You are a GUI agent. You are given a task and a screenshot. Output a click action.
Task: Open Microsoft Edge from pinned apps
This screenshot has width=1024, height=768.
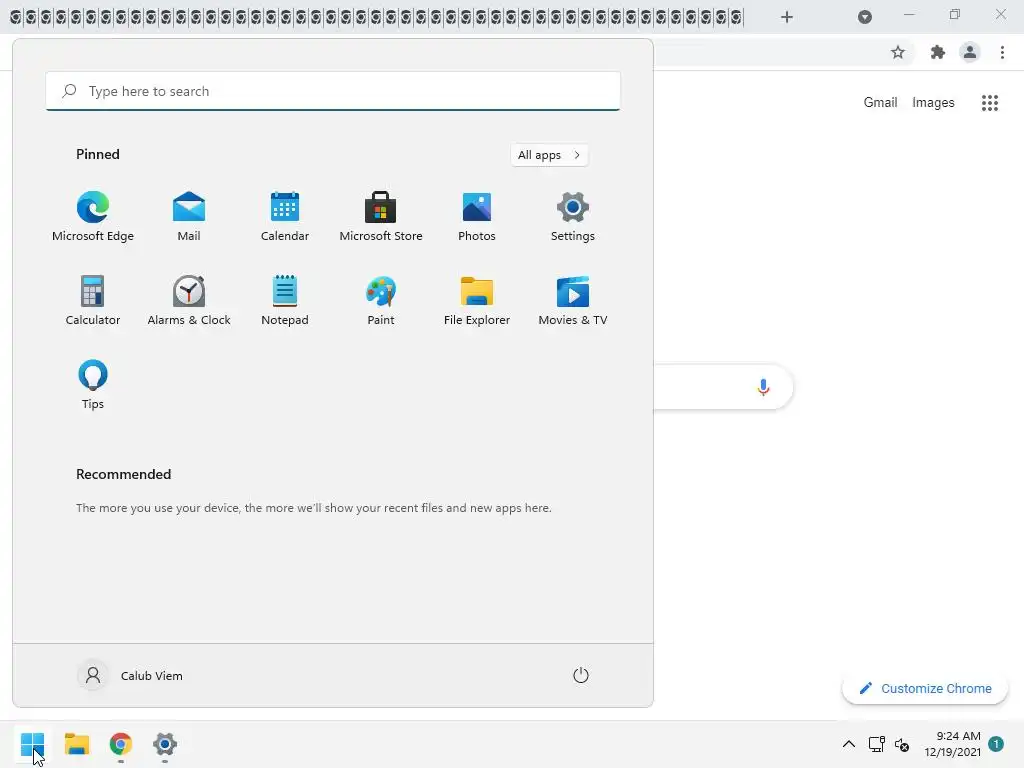click(93, 217)
